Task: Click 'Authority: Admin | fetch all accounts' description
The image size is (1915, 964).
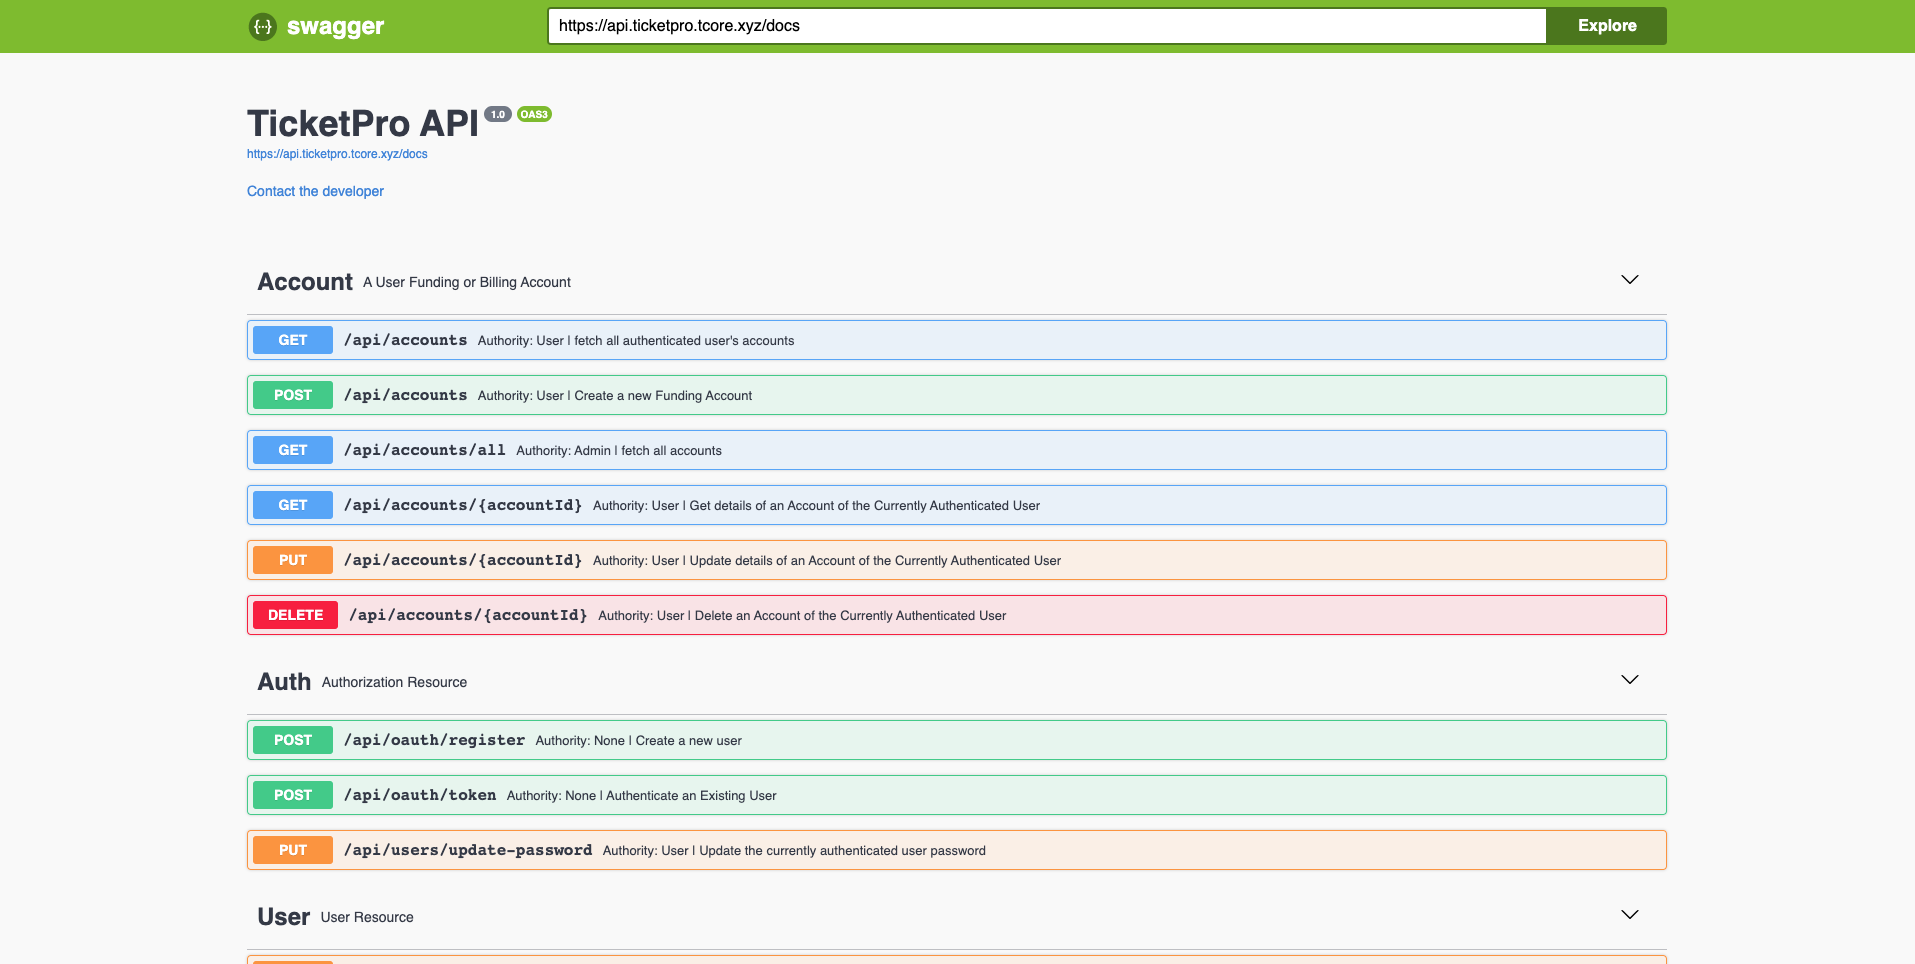Action: (619, 451)
